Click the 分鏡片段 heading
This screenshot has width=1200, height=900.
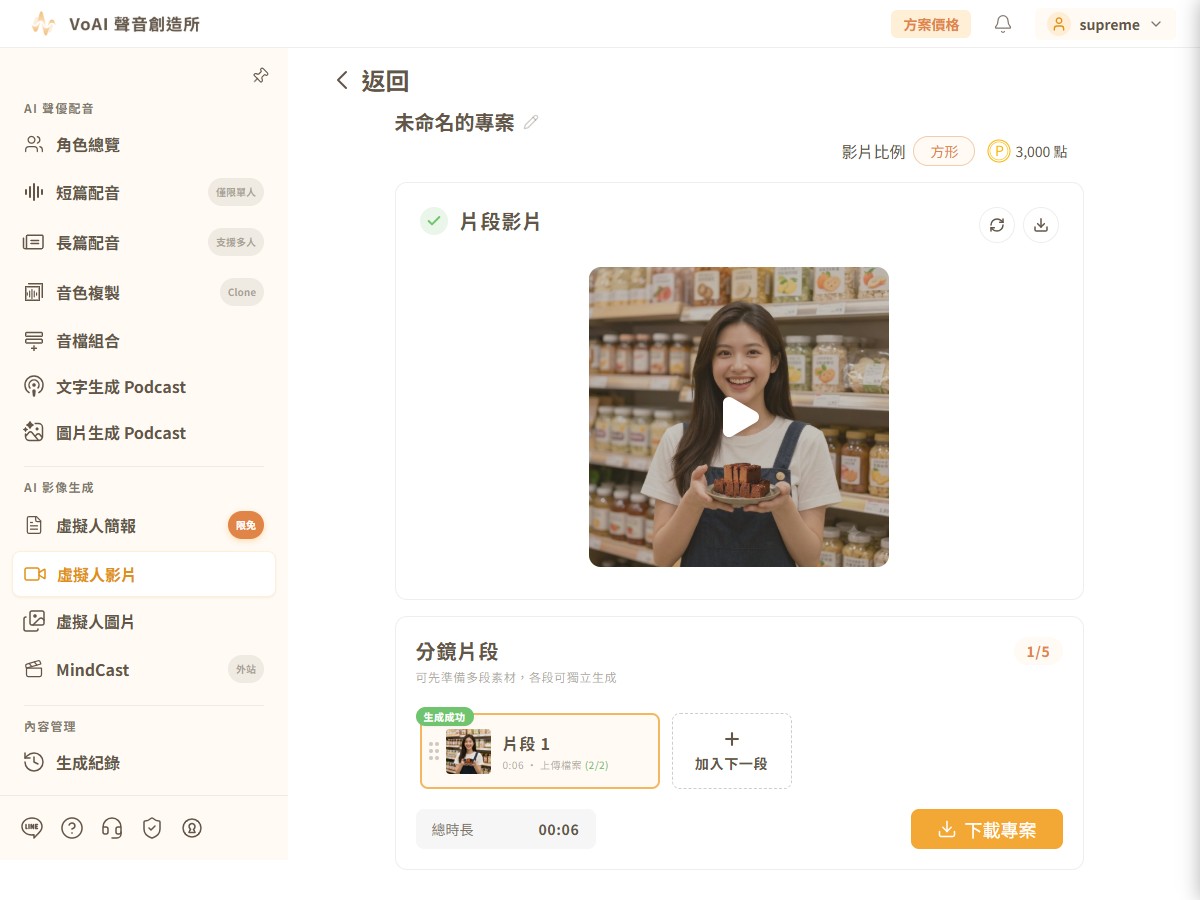[x=457, y=652]
